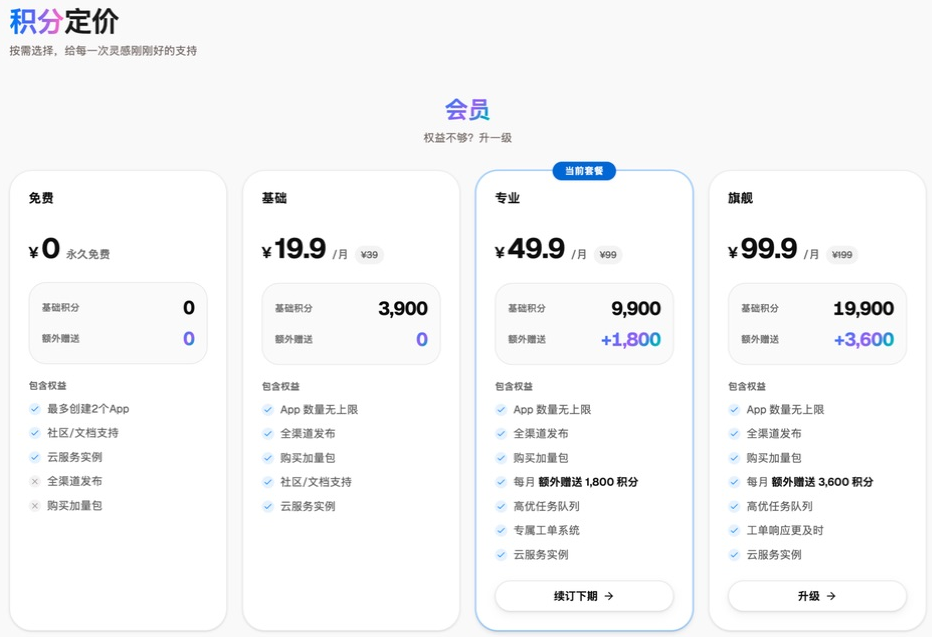This screenshot has height=637, width=932.
Task: Click check icon beside 最多创建2个App
Action: (x=34, y=409)
